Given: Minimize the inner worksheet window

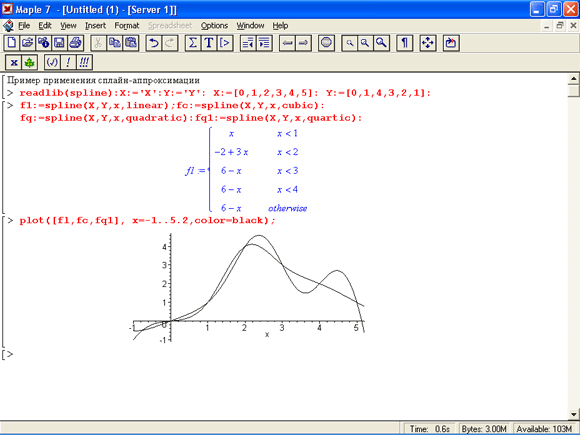Looking at the screenshot, I should pyautogui.click(x=547, y=26).
